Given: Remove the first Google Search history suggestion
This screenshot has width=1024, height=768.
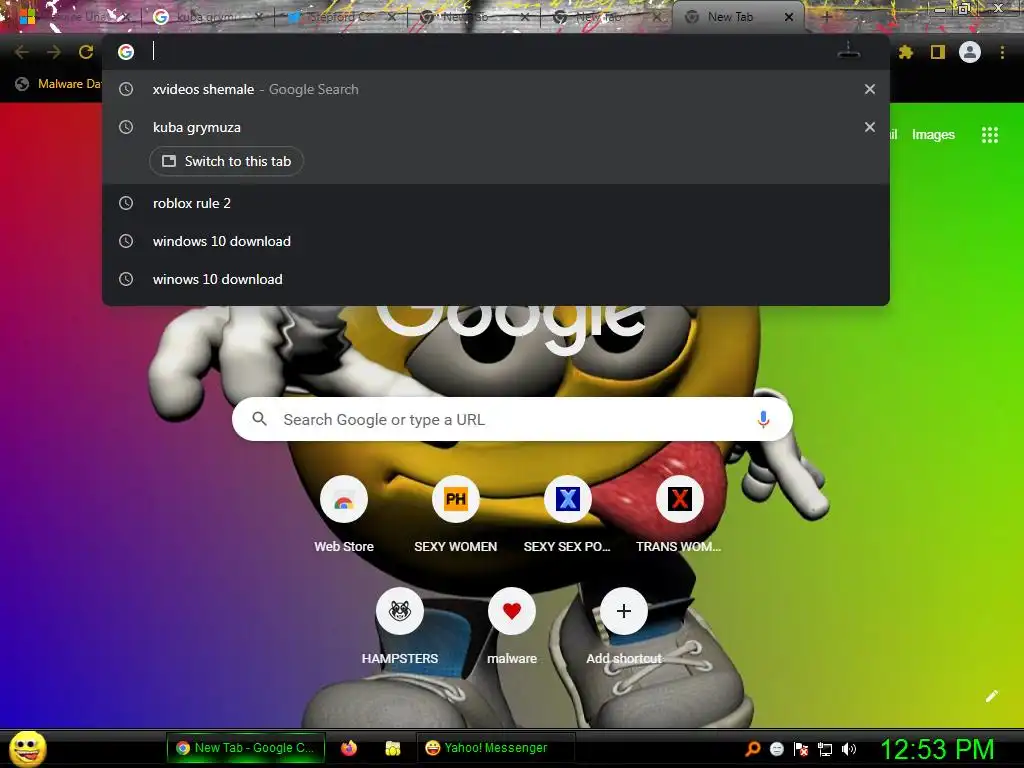Looking at the screenshot, I should tap(870, 89).
